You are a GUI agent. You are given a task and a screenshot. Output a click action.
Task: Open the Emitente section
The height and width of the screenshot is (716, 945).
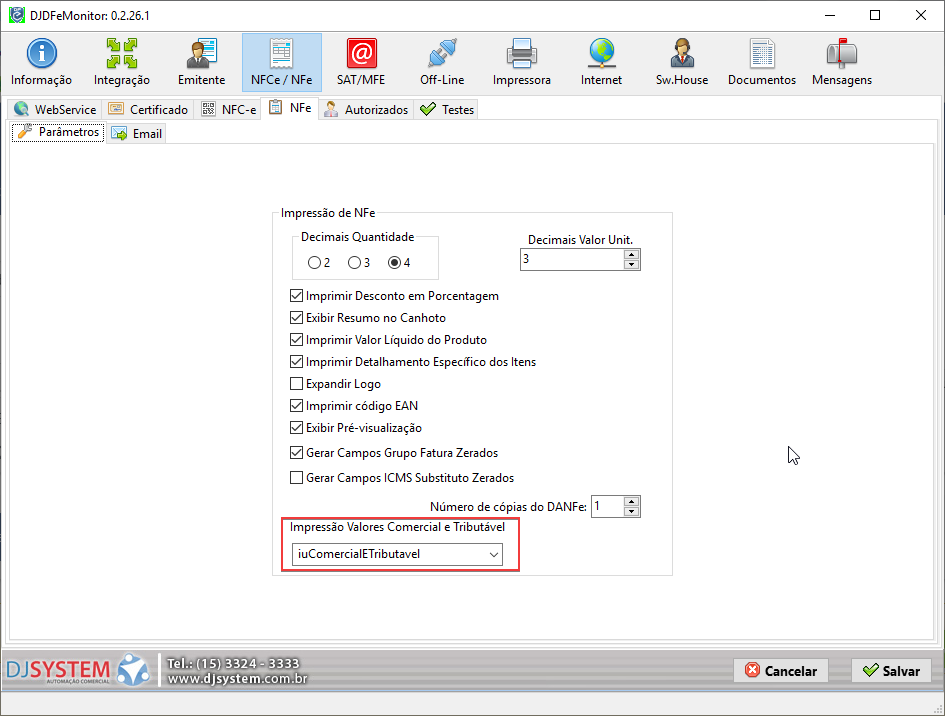pos(201,62)
